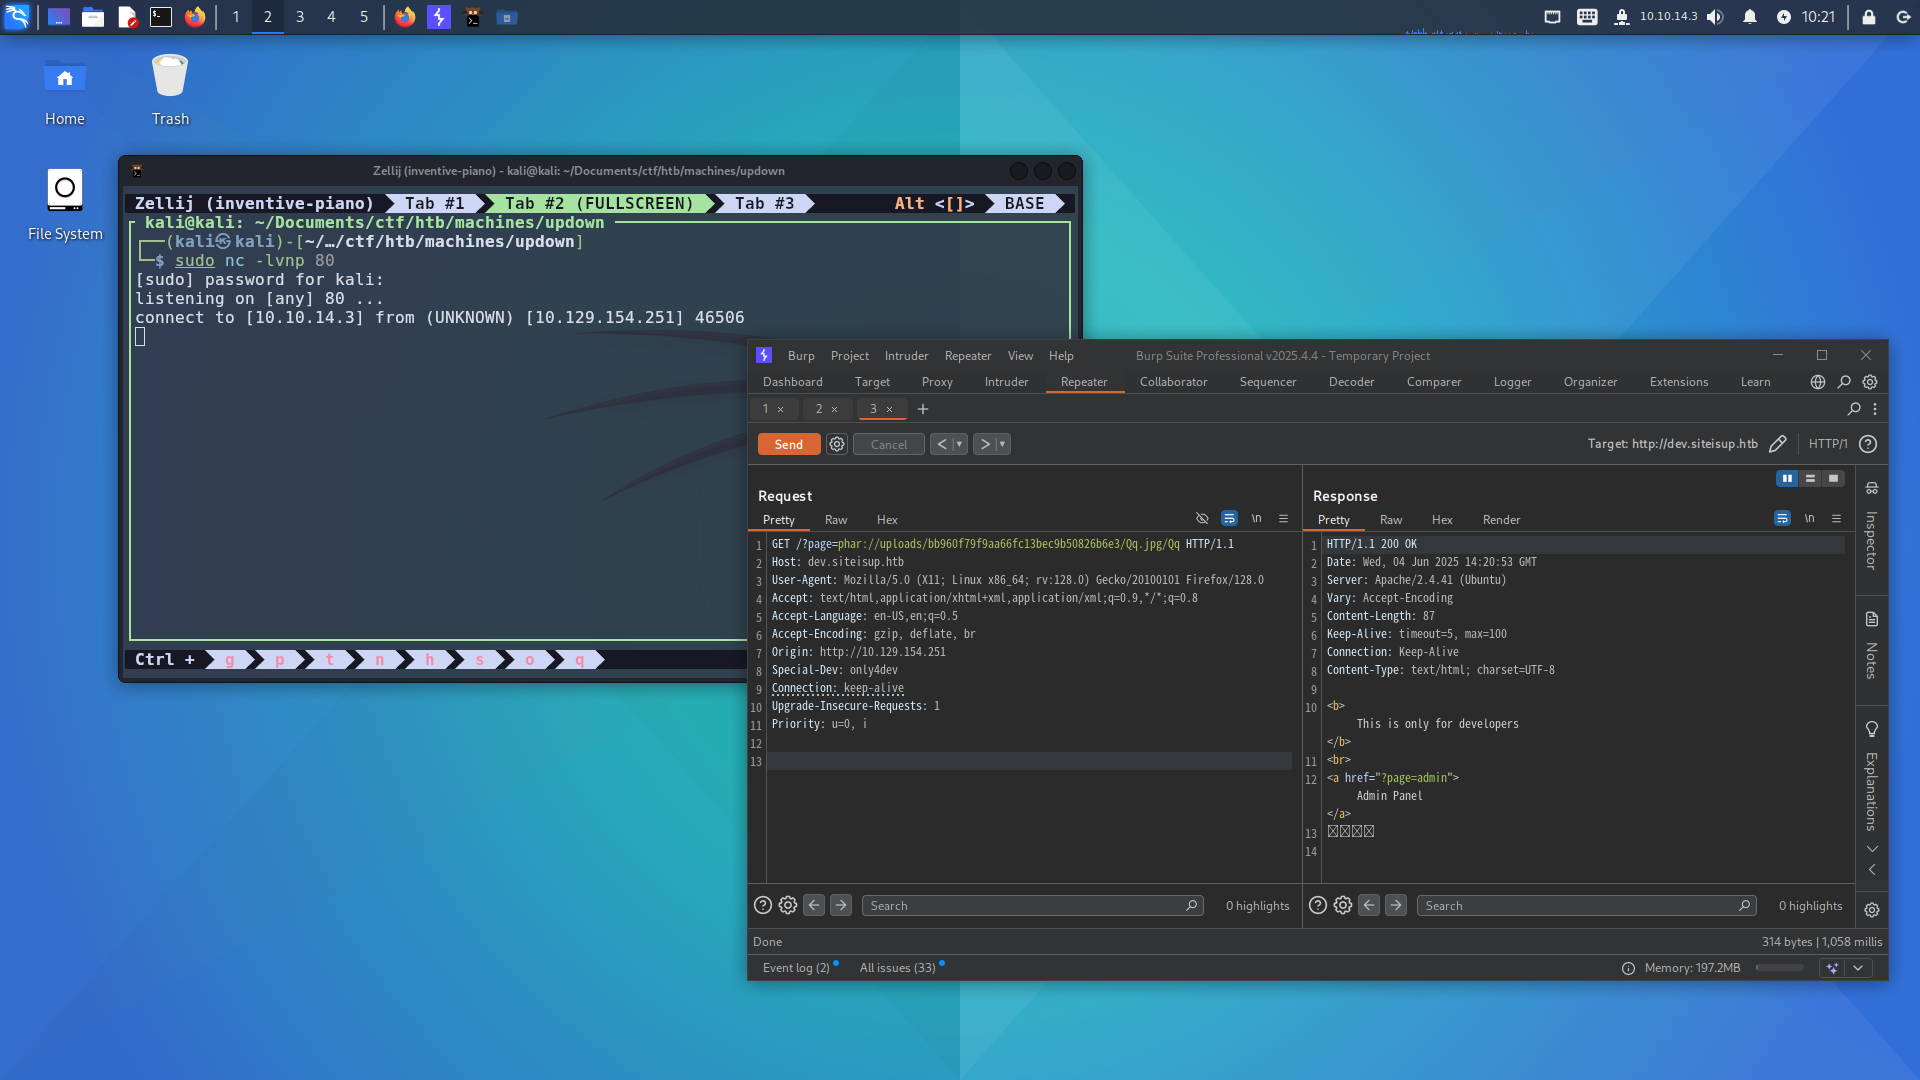Screen dimensions: 1920x1080
Task: Expand history forward dropdown arrow
Action: (1002, 444)
